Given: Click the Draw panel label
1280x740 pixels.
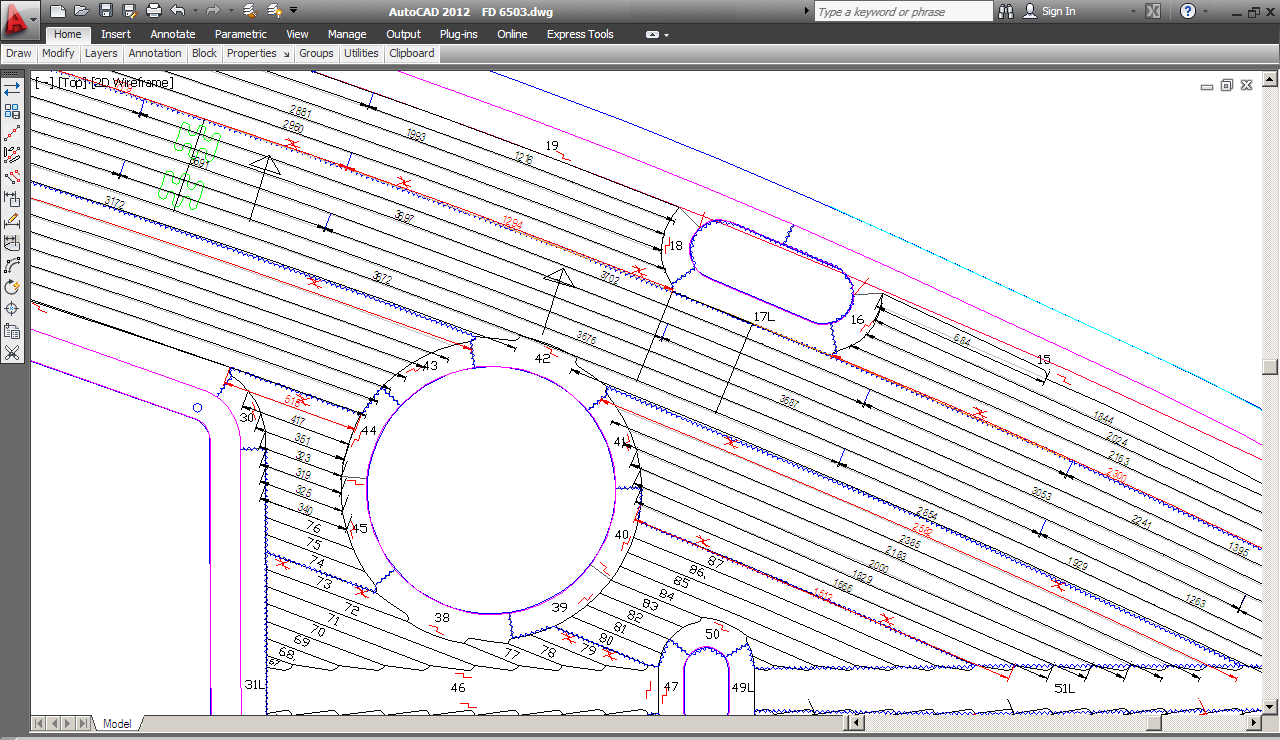Looking at the screenshot, I should click(x=17, y=53).
